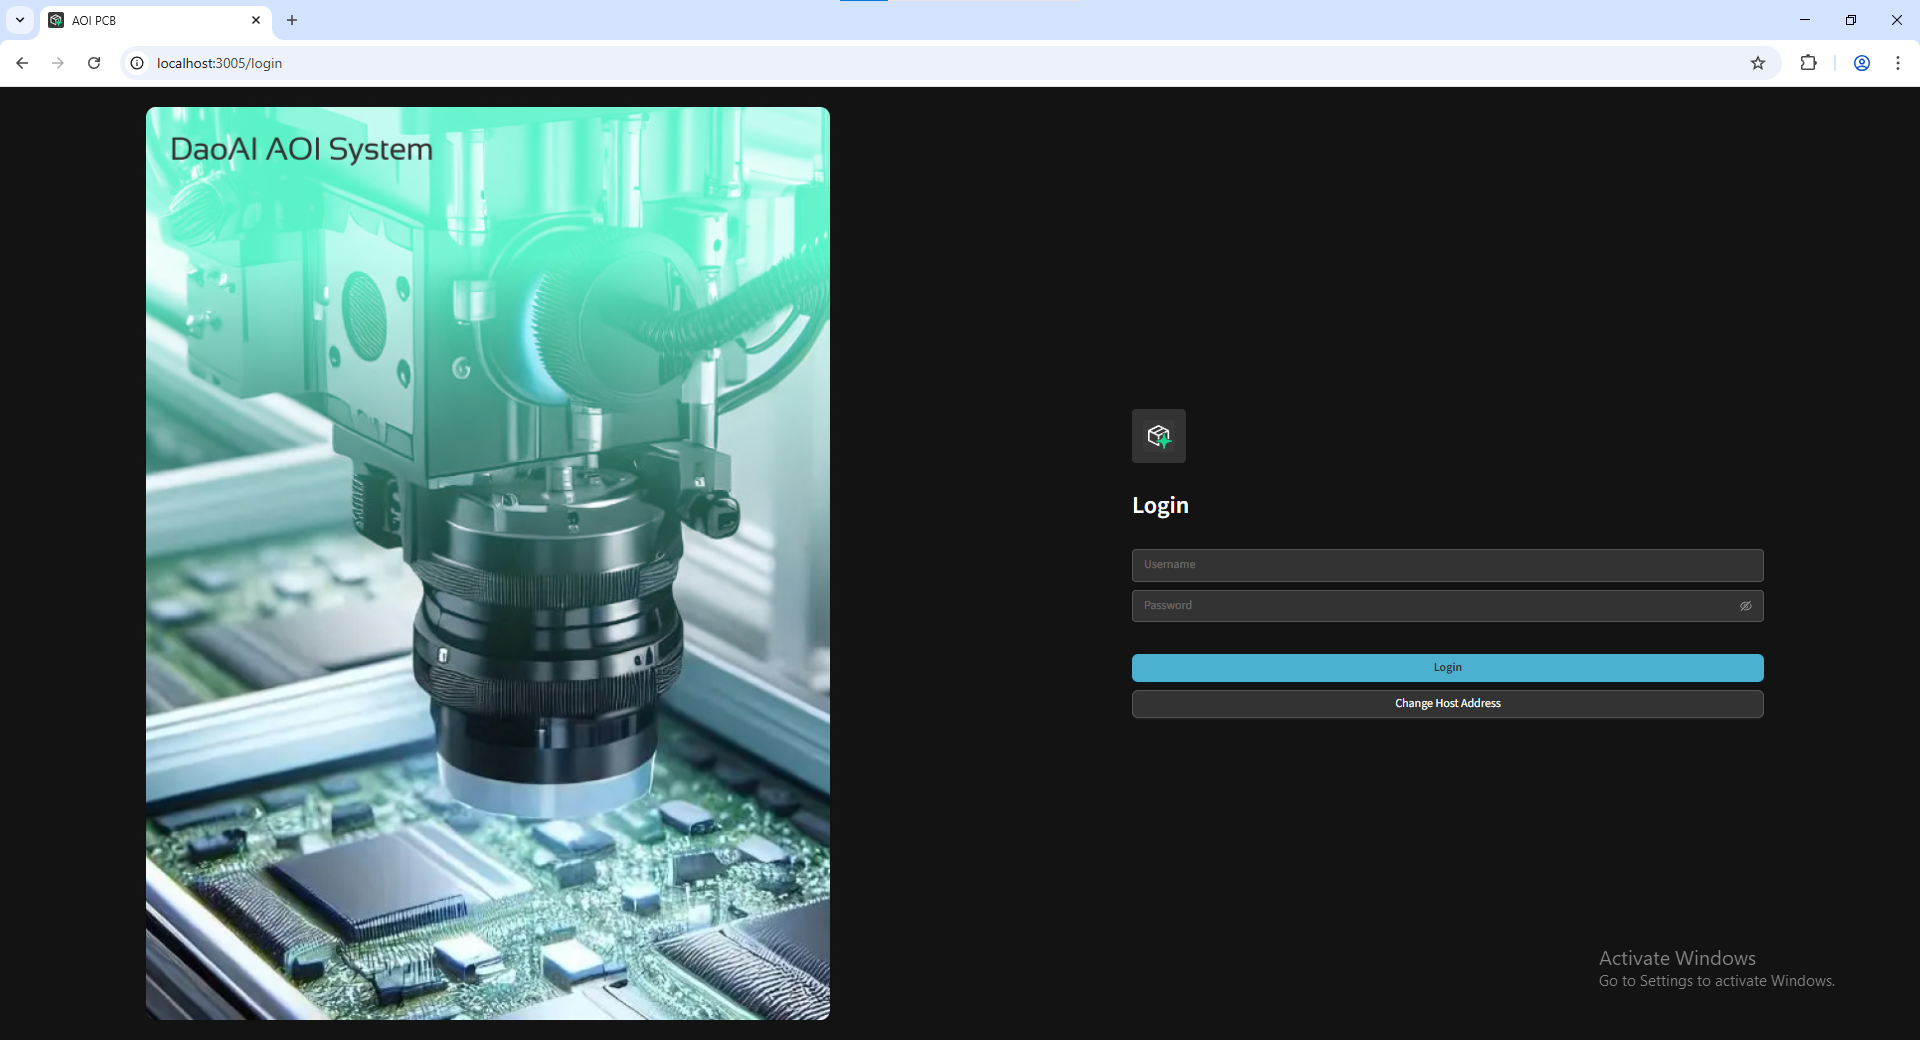Click the Username input field
This screenshot has width=1920, height=1040.
[x=1446, y=565]
